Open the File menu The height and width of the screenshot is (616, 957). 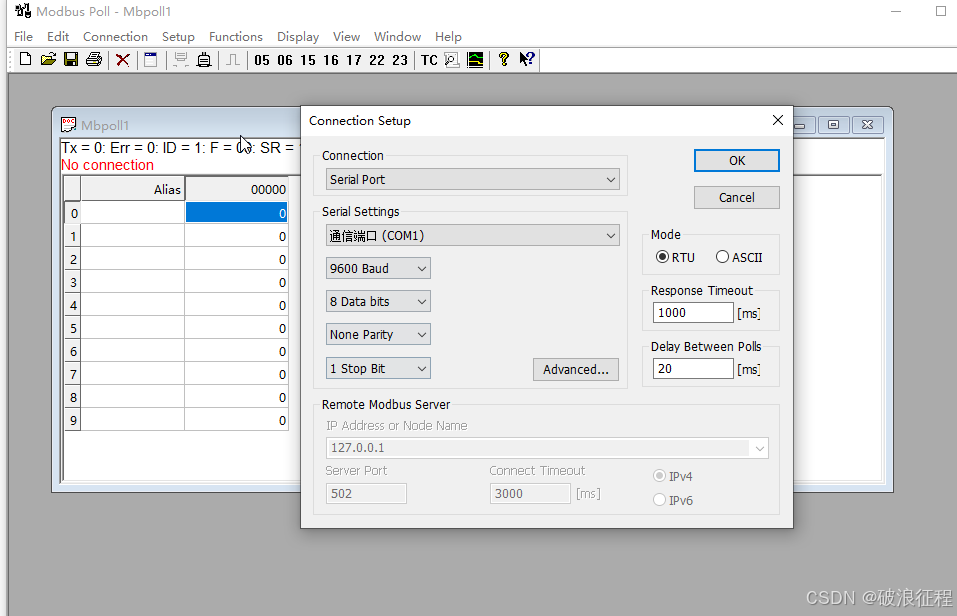pyautogui.click(x=23, y=37)
